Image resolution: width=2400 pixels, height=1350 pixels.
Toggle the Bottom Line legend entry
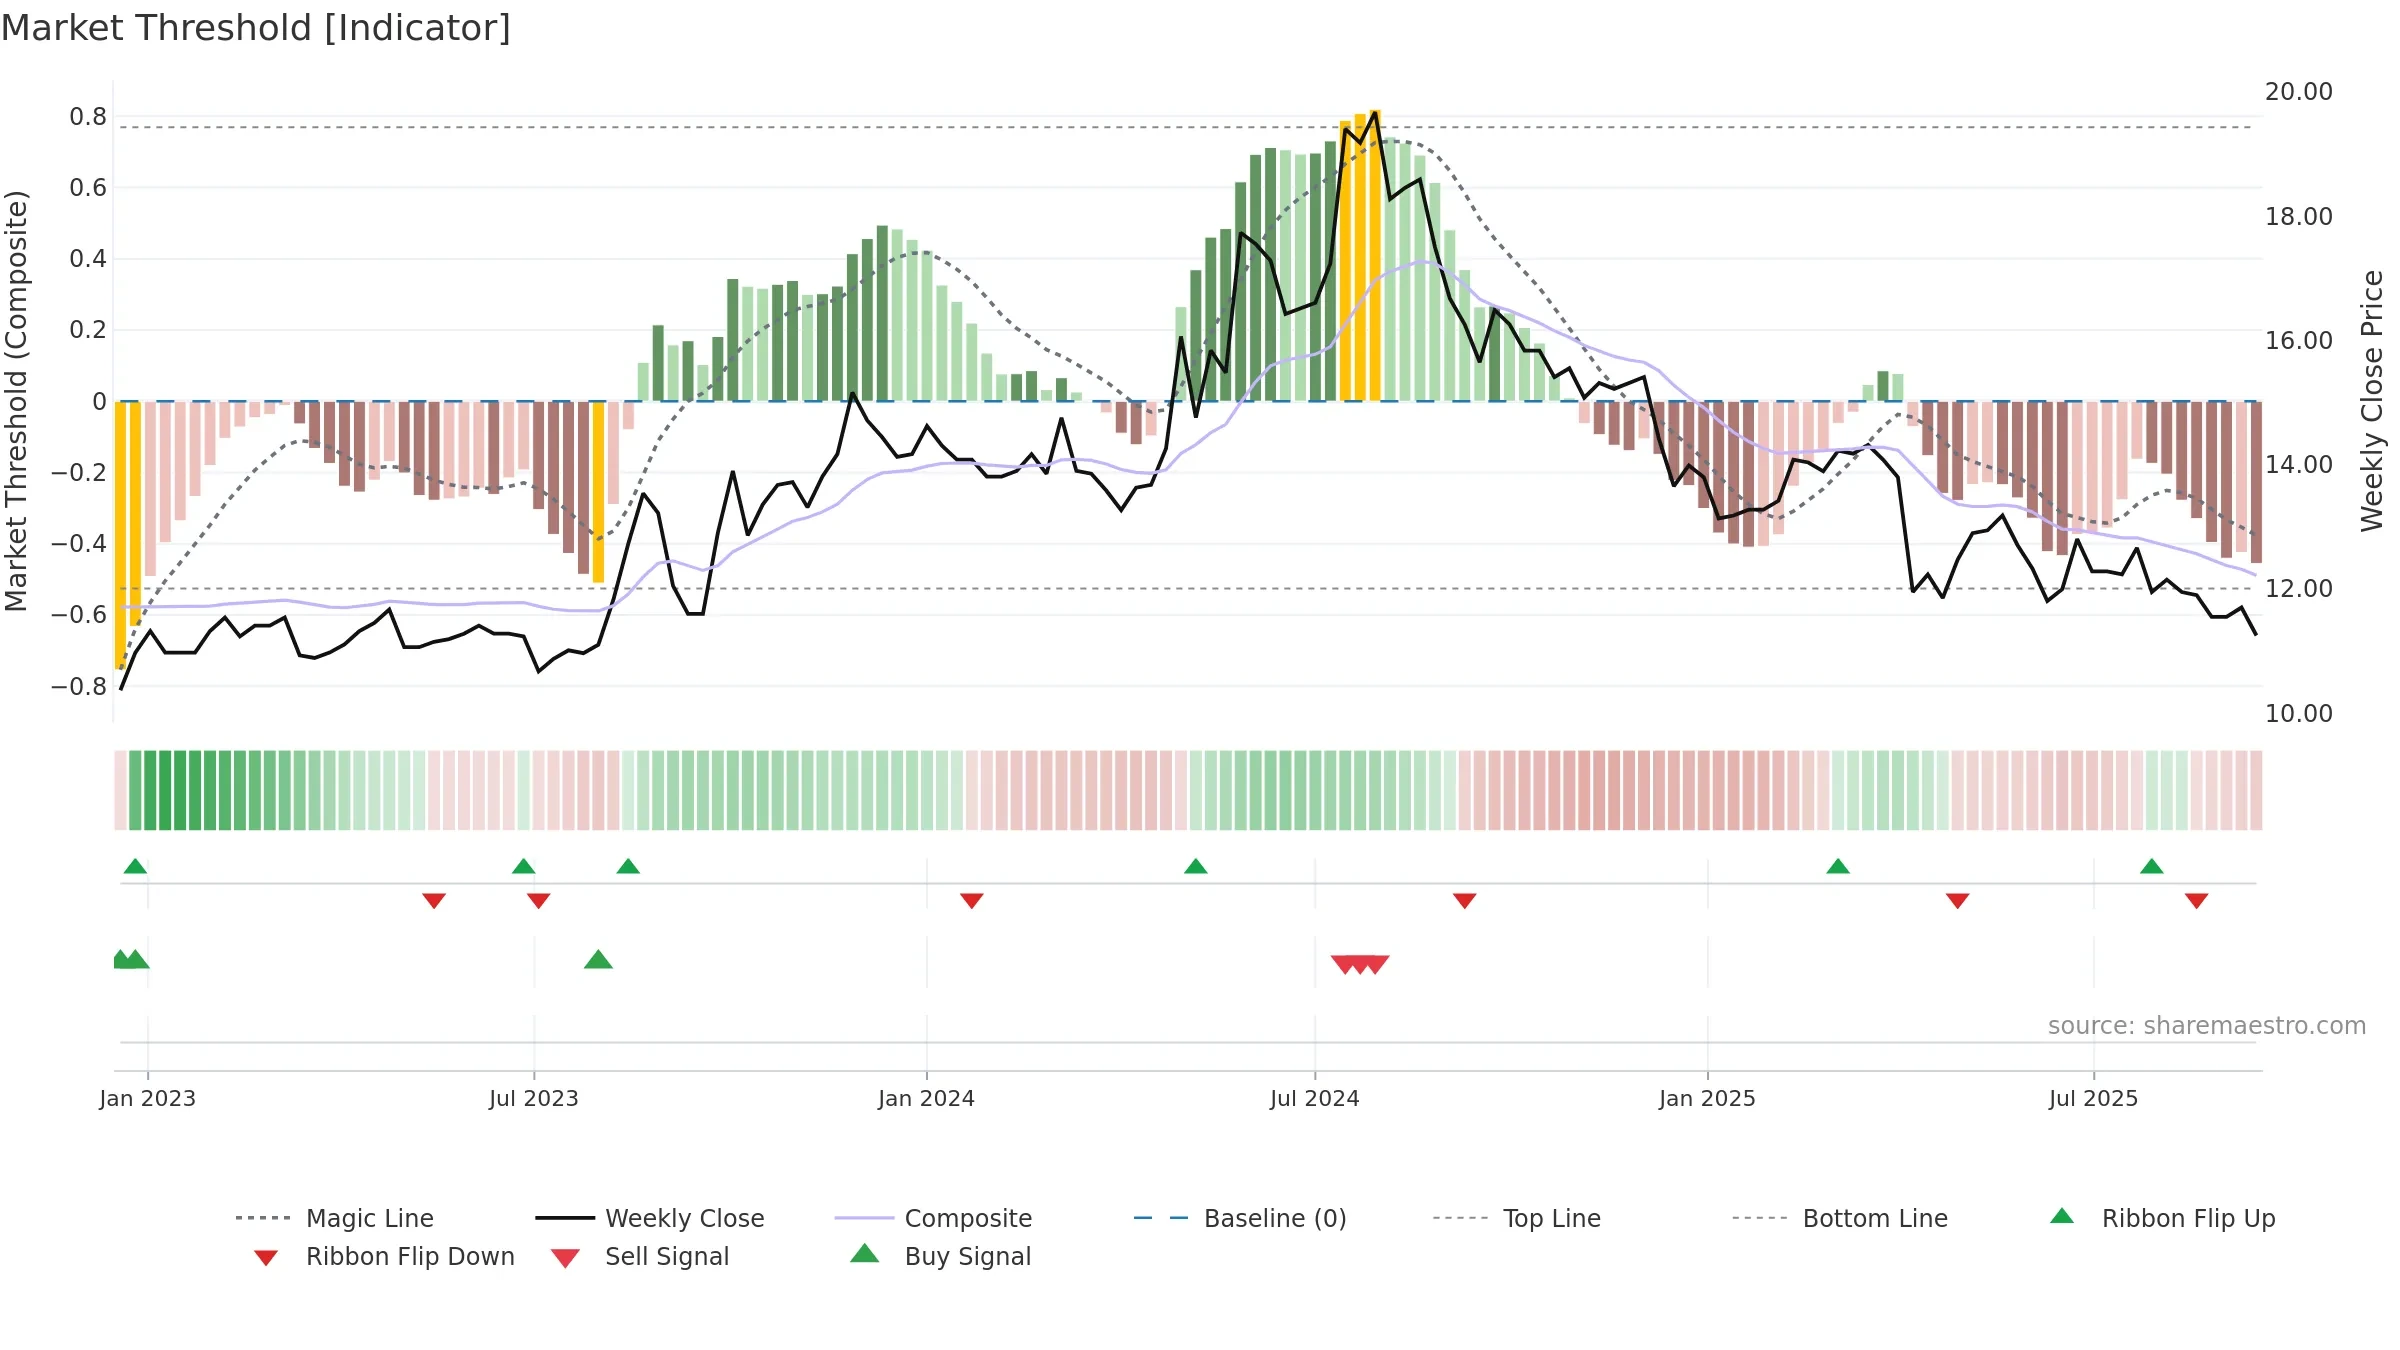1840,1218
